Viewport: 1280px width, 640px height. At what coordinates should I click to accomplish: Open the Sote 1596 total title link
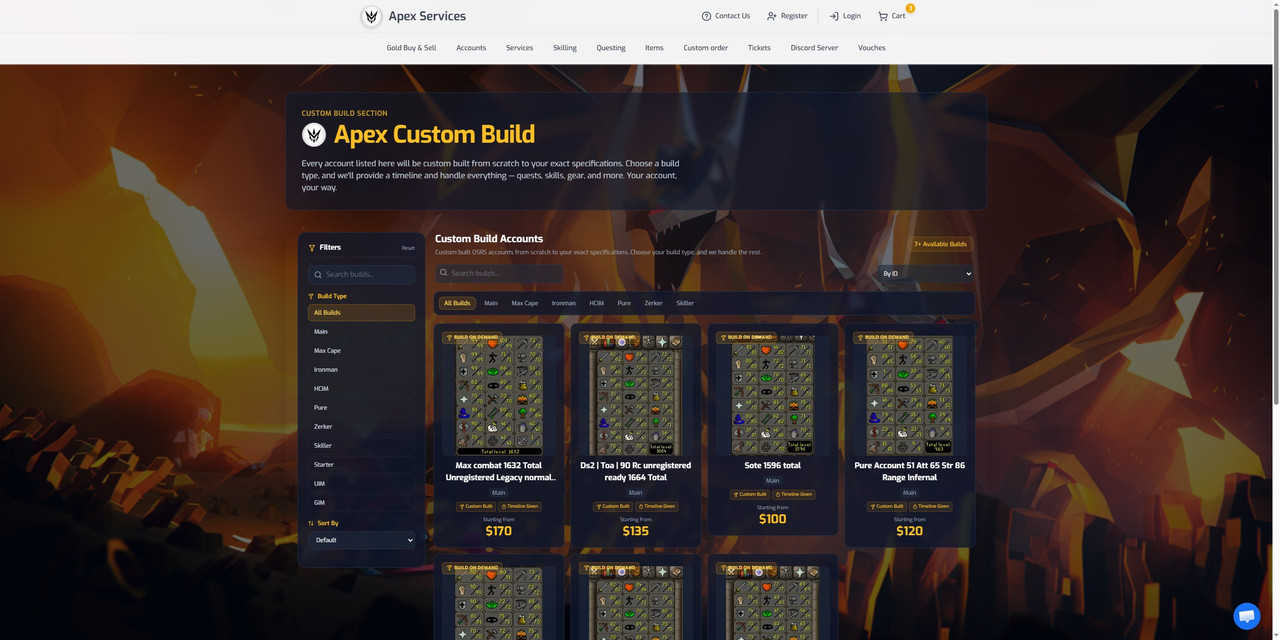point(772,466)
